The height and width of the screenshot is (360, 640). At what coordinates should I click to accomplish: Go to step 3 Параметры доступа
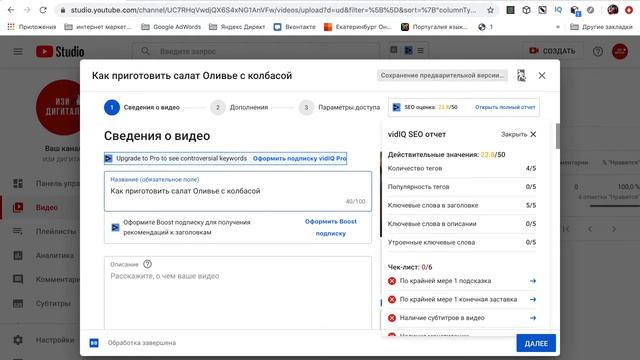[x=340, y=107]
